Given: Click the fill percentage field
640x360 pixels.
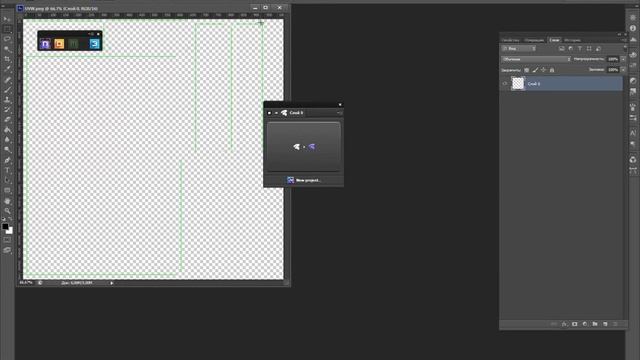Looking at the screenshot, I should coord(613,70).
